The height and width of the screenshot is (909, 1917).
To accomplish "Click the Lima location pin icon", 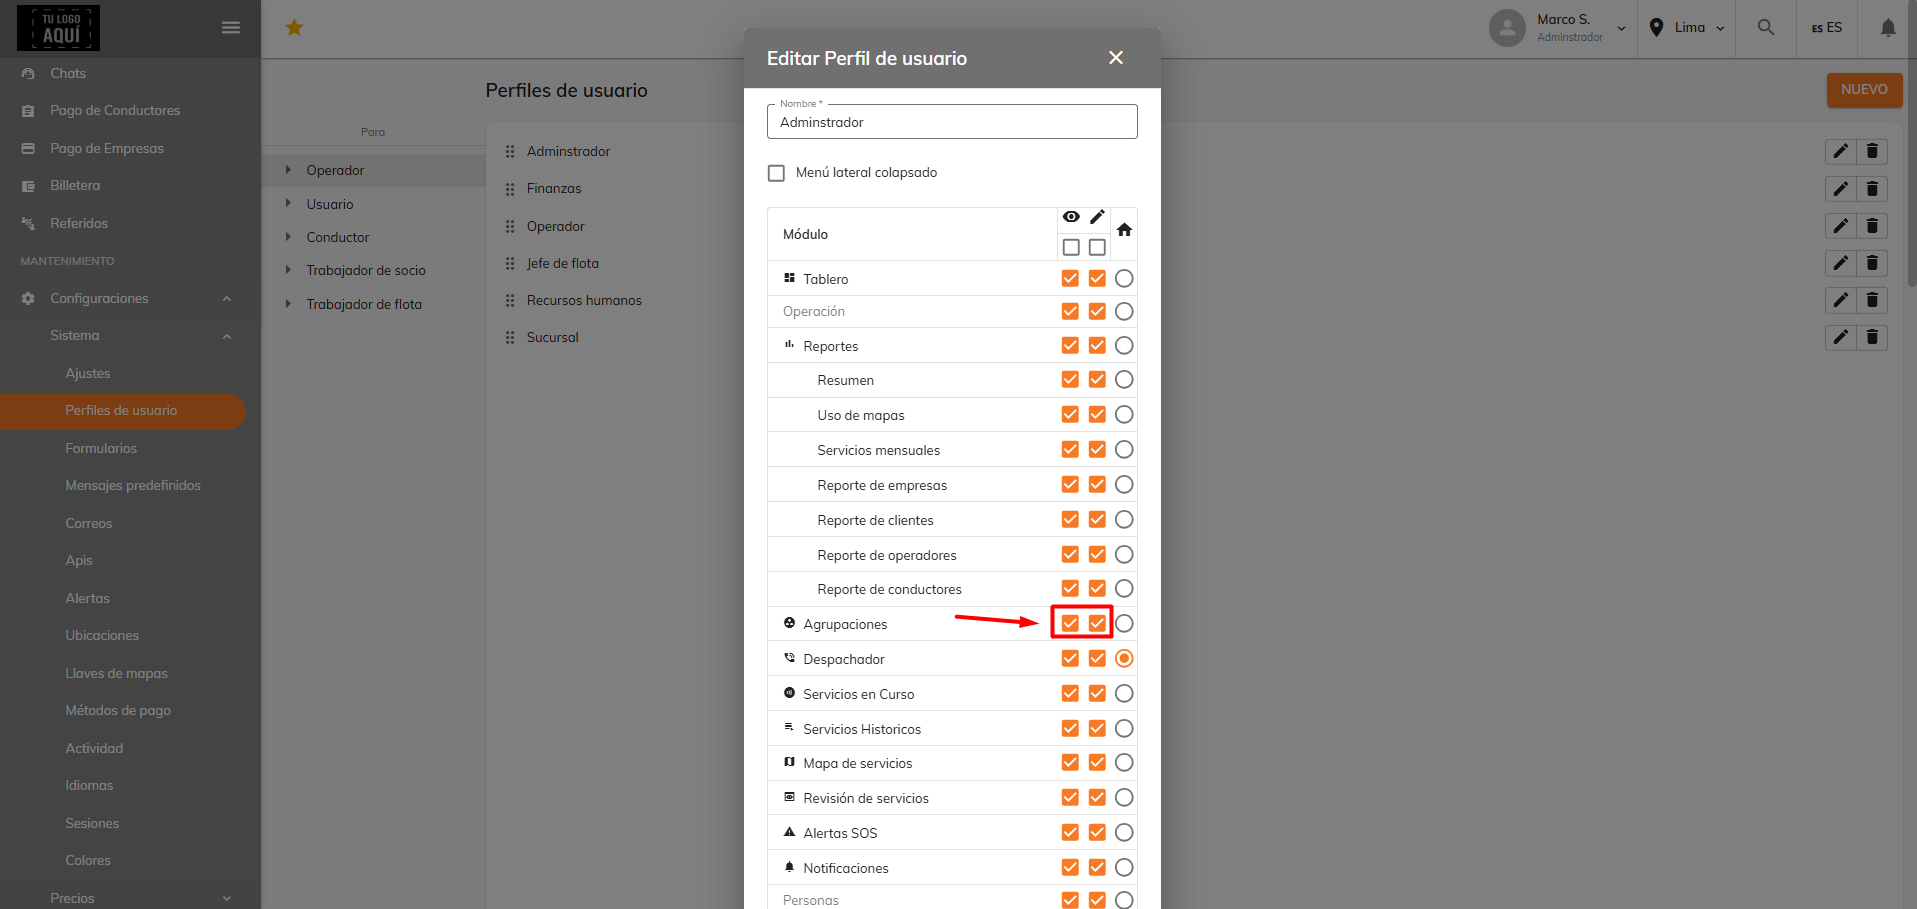I will click(x=1656, y=28).
